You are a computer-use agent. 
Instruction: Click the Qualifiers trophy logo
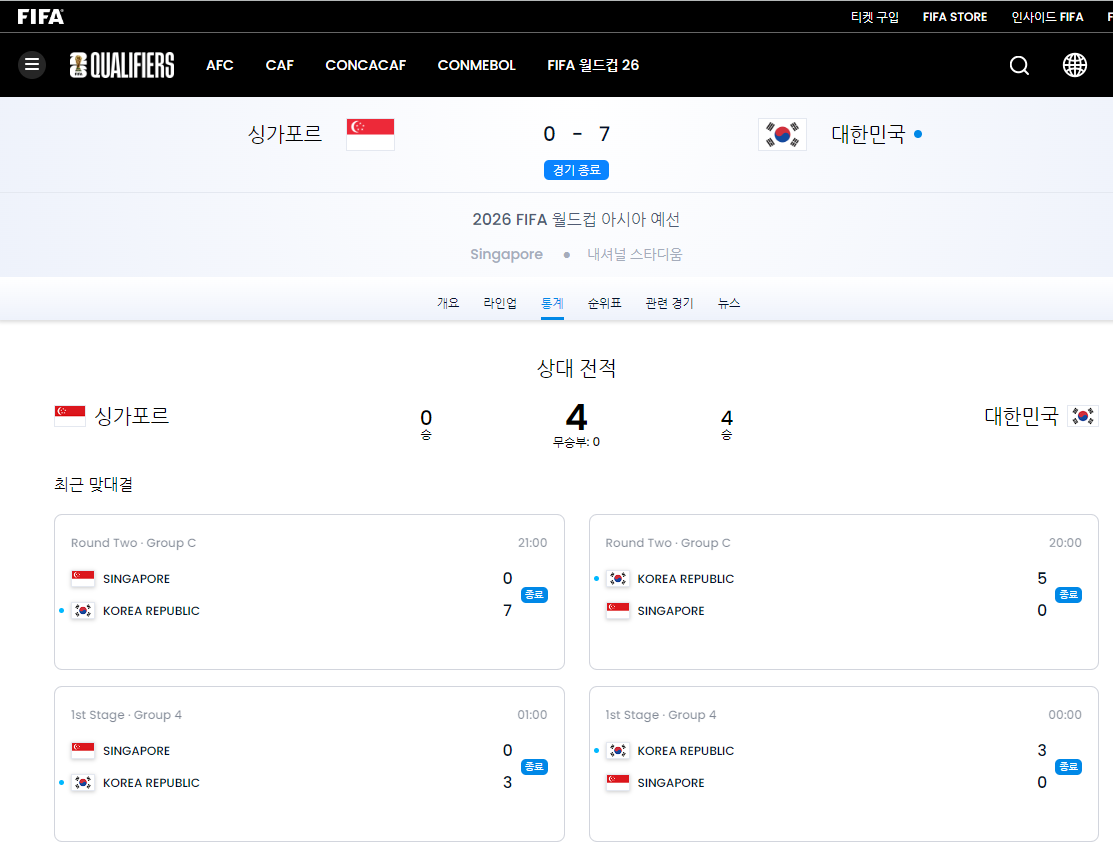tap(122, 65)
